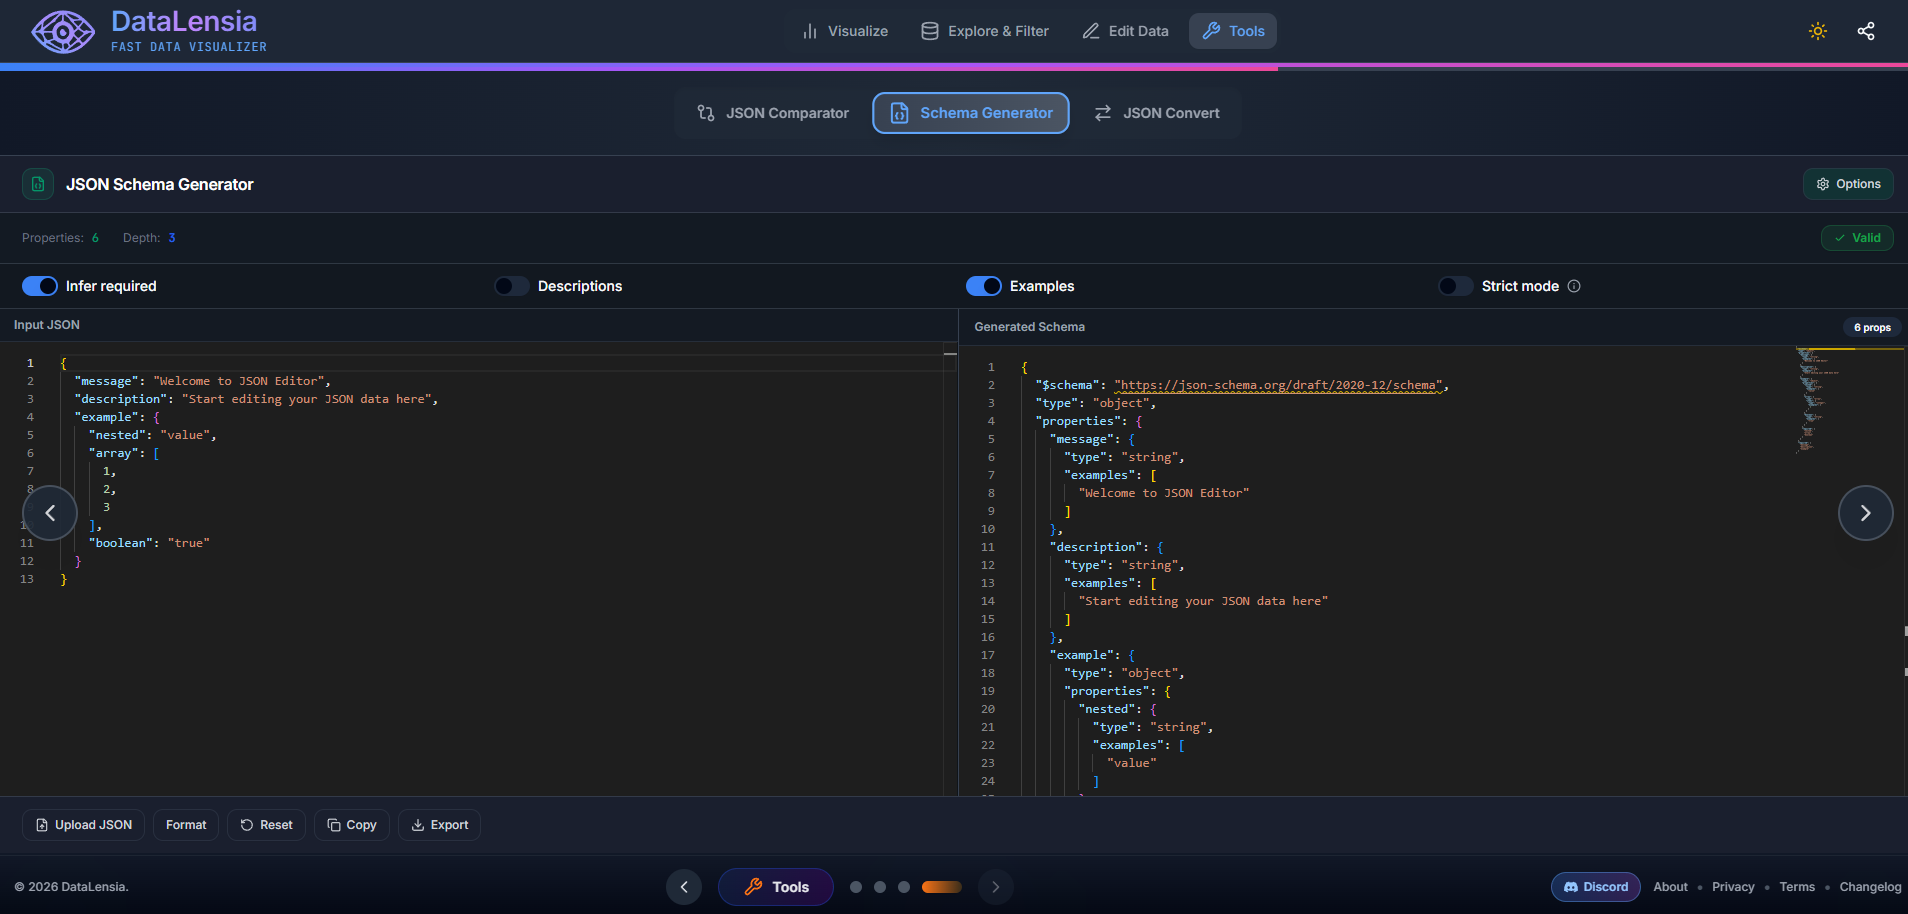Click the Export button
1908x914 pixels.
(x=440, y=825)
